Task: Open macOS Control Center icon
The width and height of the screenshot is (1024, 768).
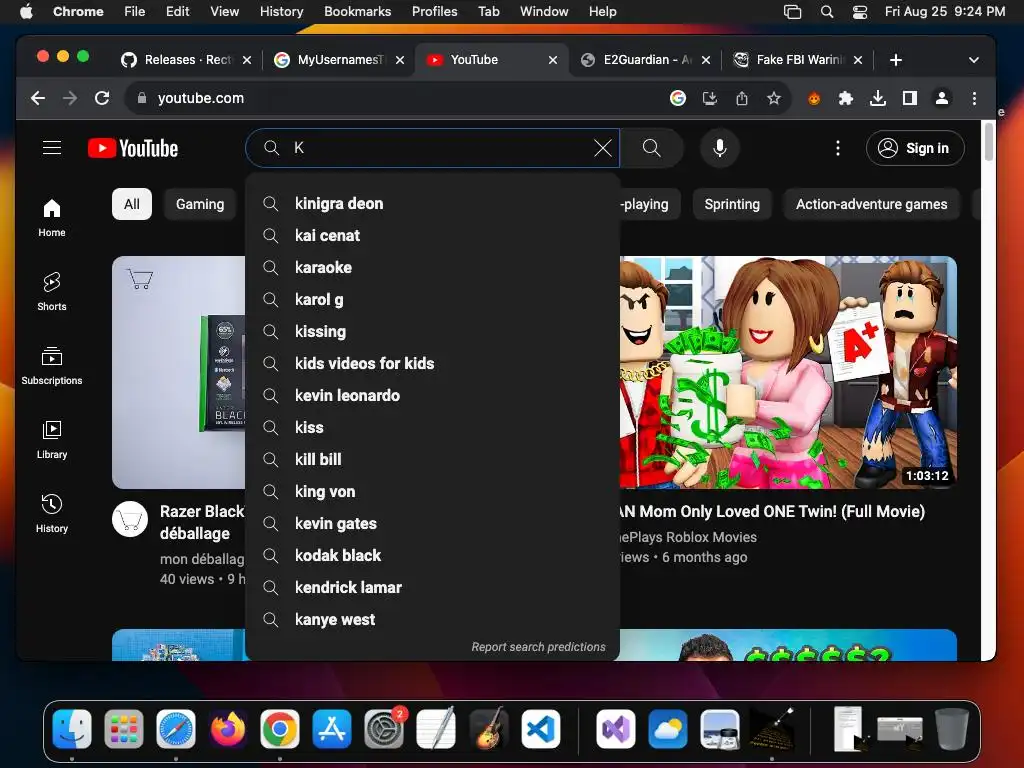Action: (x=860, y=12)
